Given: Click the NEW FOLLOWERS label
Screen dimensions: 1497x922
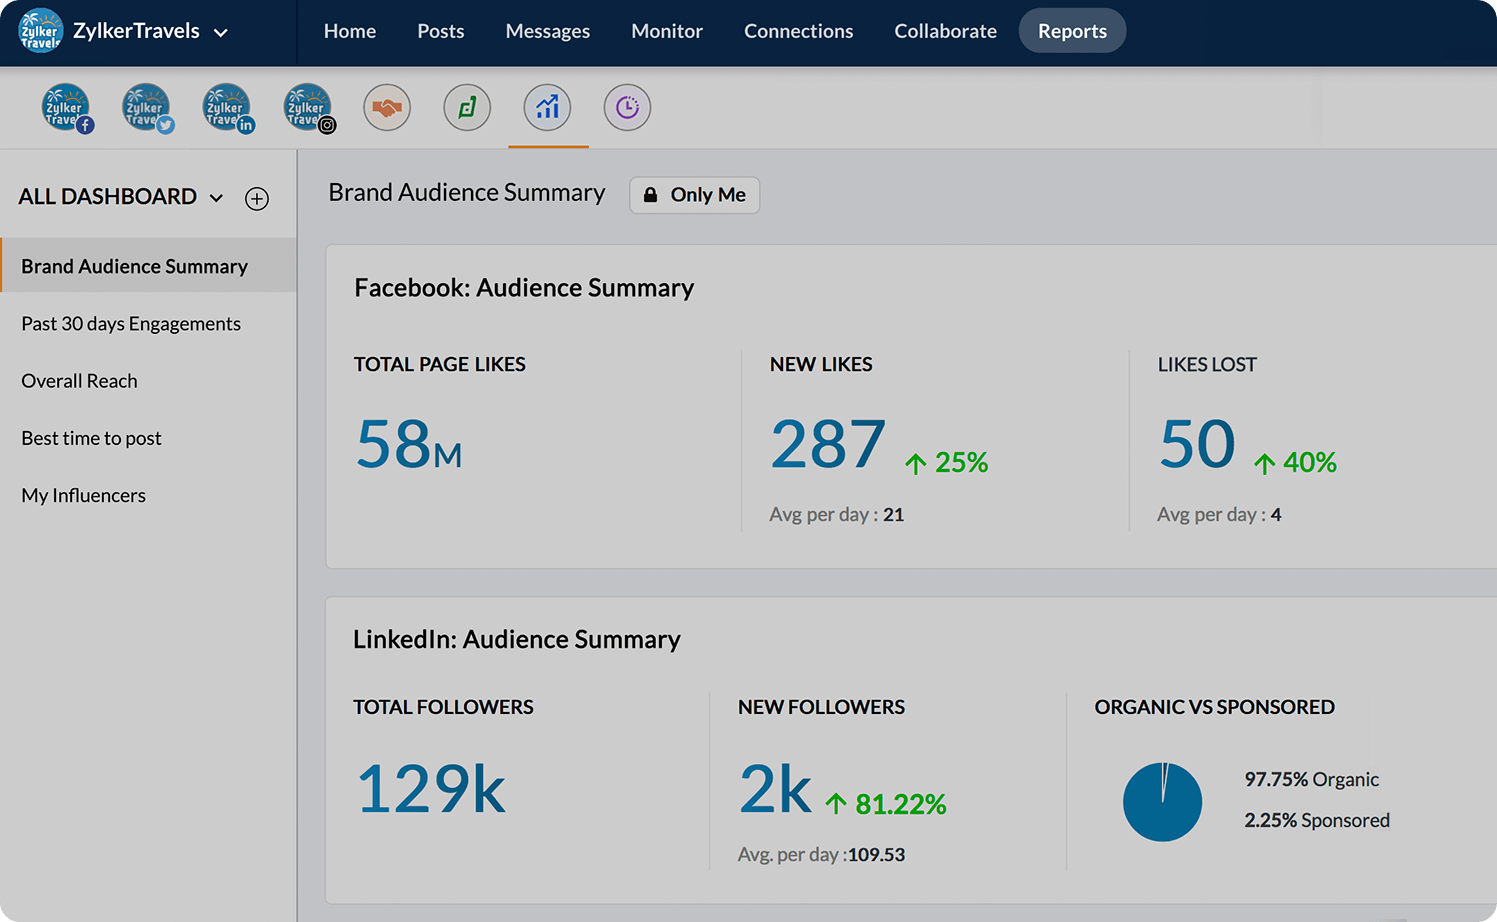Looking at the screenshot, I should (x=821, y=707).
